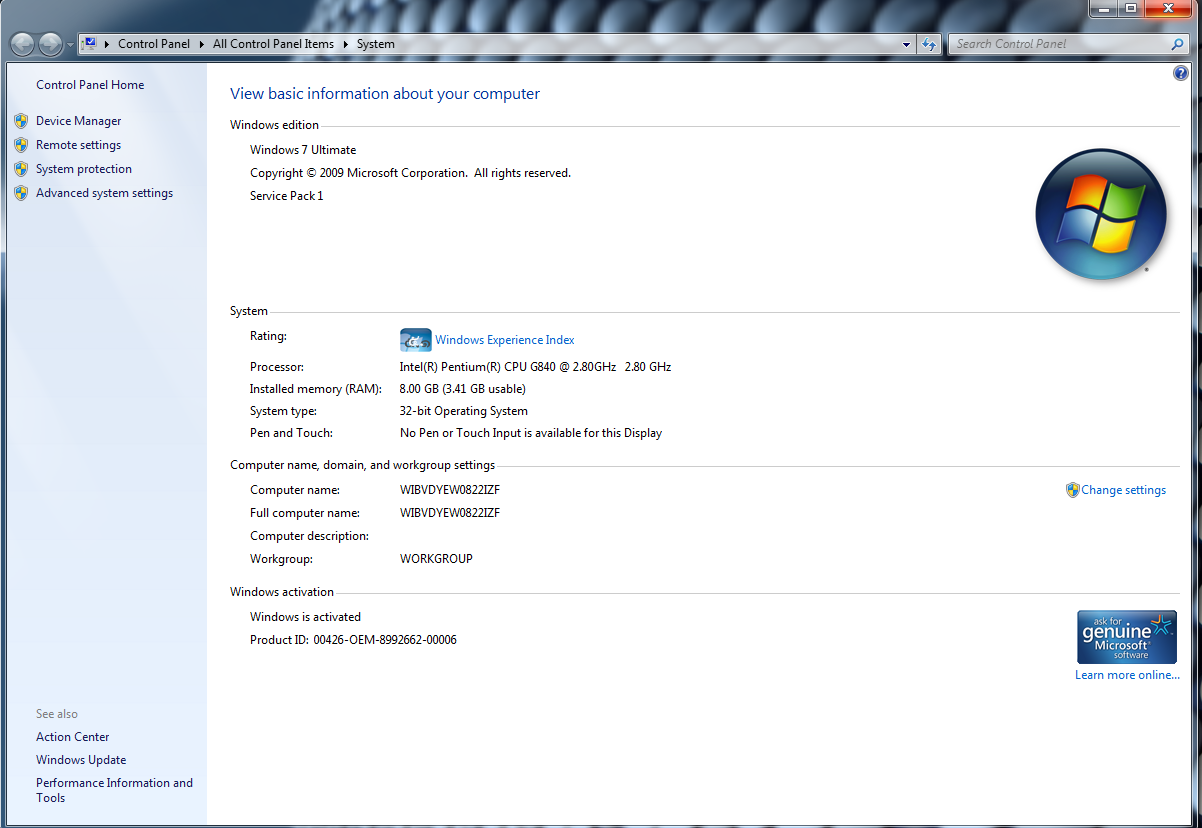This screenshot has height=828, width=1202.
Task: Expand the arrow after All Control Panel Items
Action: [346, 44]
